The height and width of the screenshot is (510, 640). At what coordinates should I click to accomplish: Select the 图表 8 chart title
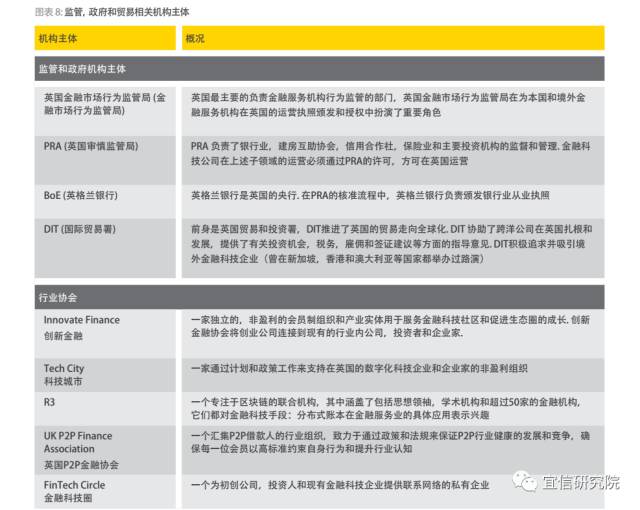(111, 12)
